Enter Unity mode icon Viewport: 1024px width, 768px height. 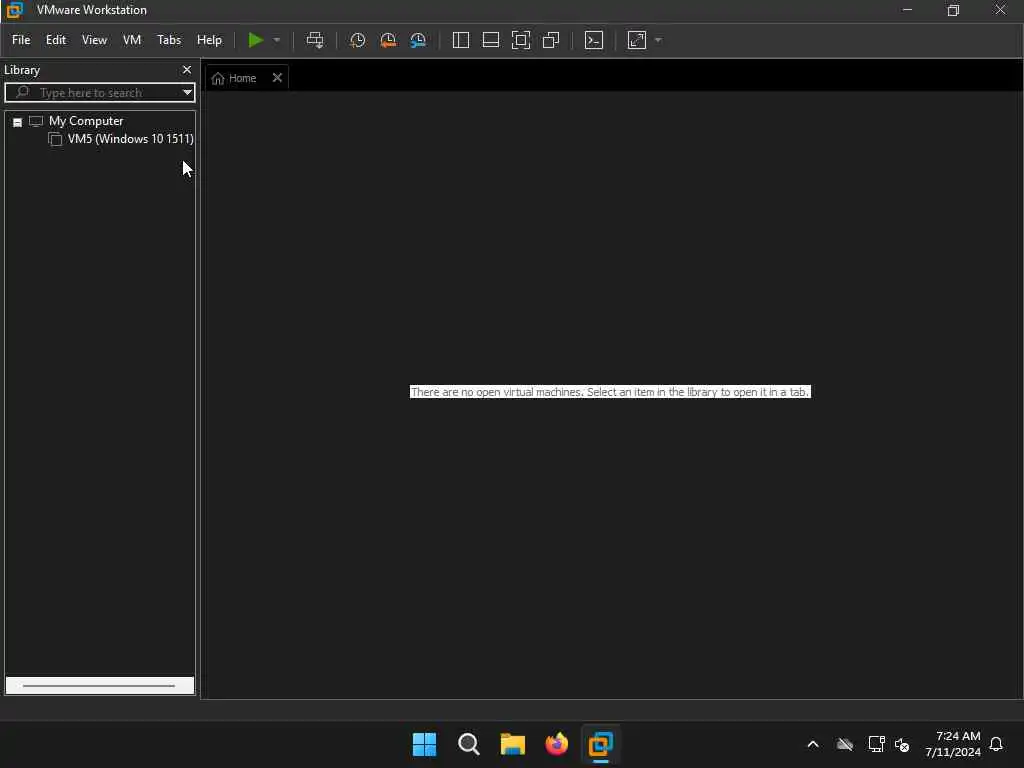tap(551, 40)
